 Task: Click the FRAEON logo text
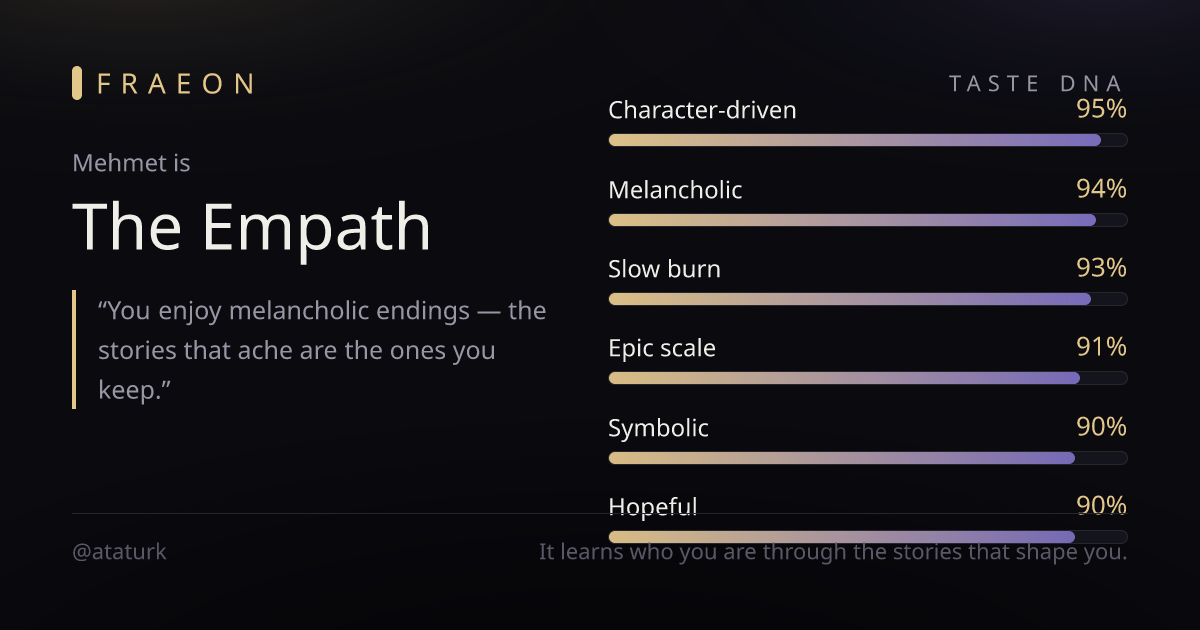tap(176, 84)
